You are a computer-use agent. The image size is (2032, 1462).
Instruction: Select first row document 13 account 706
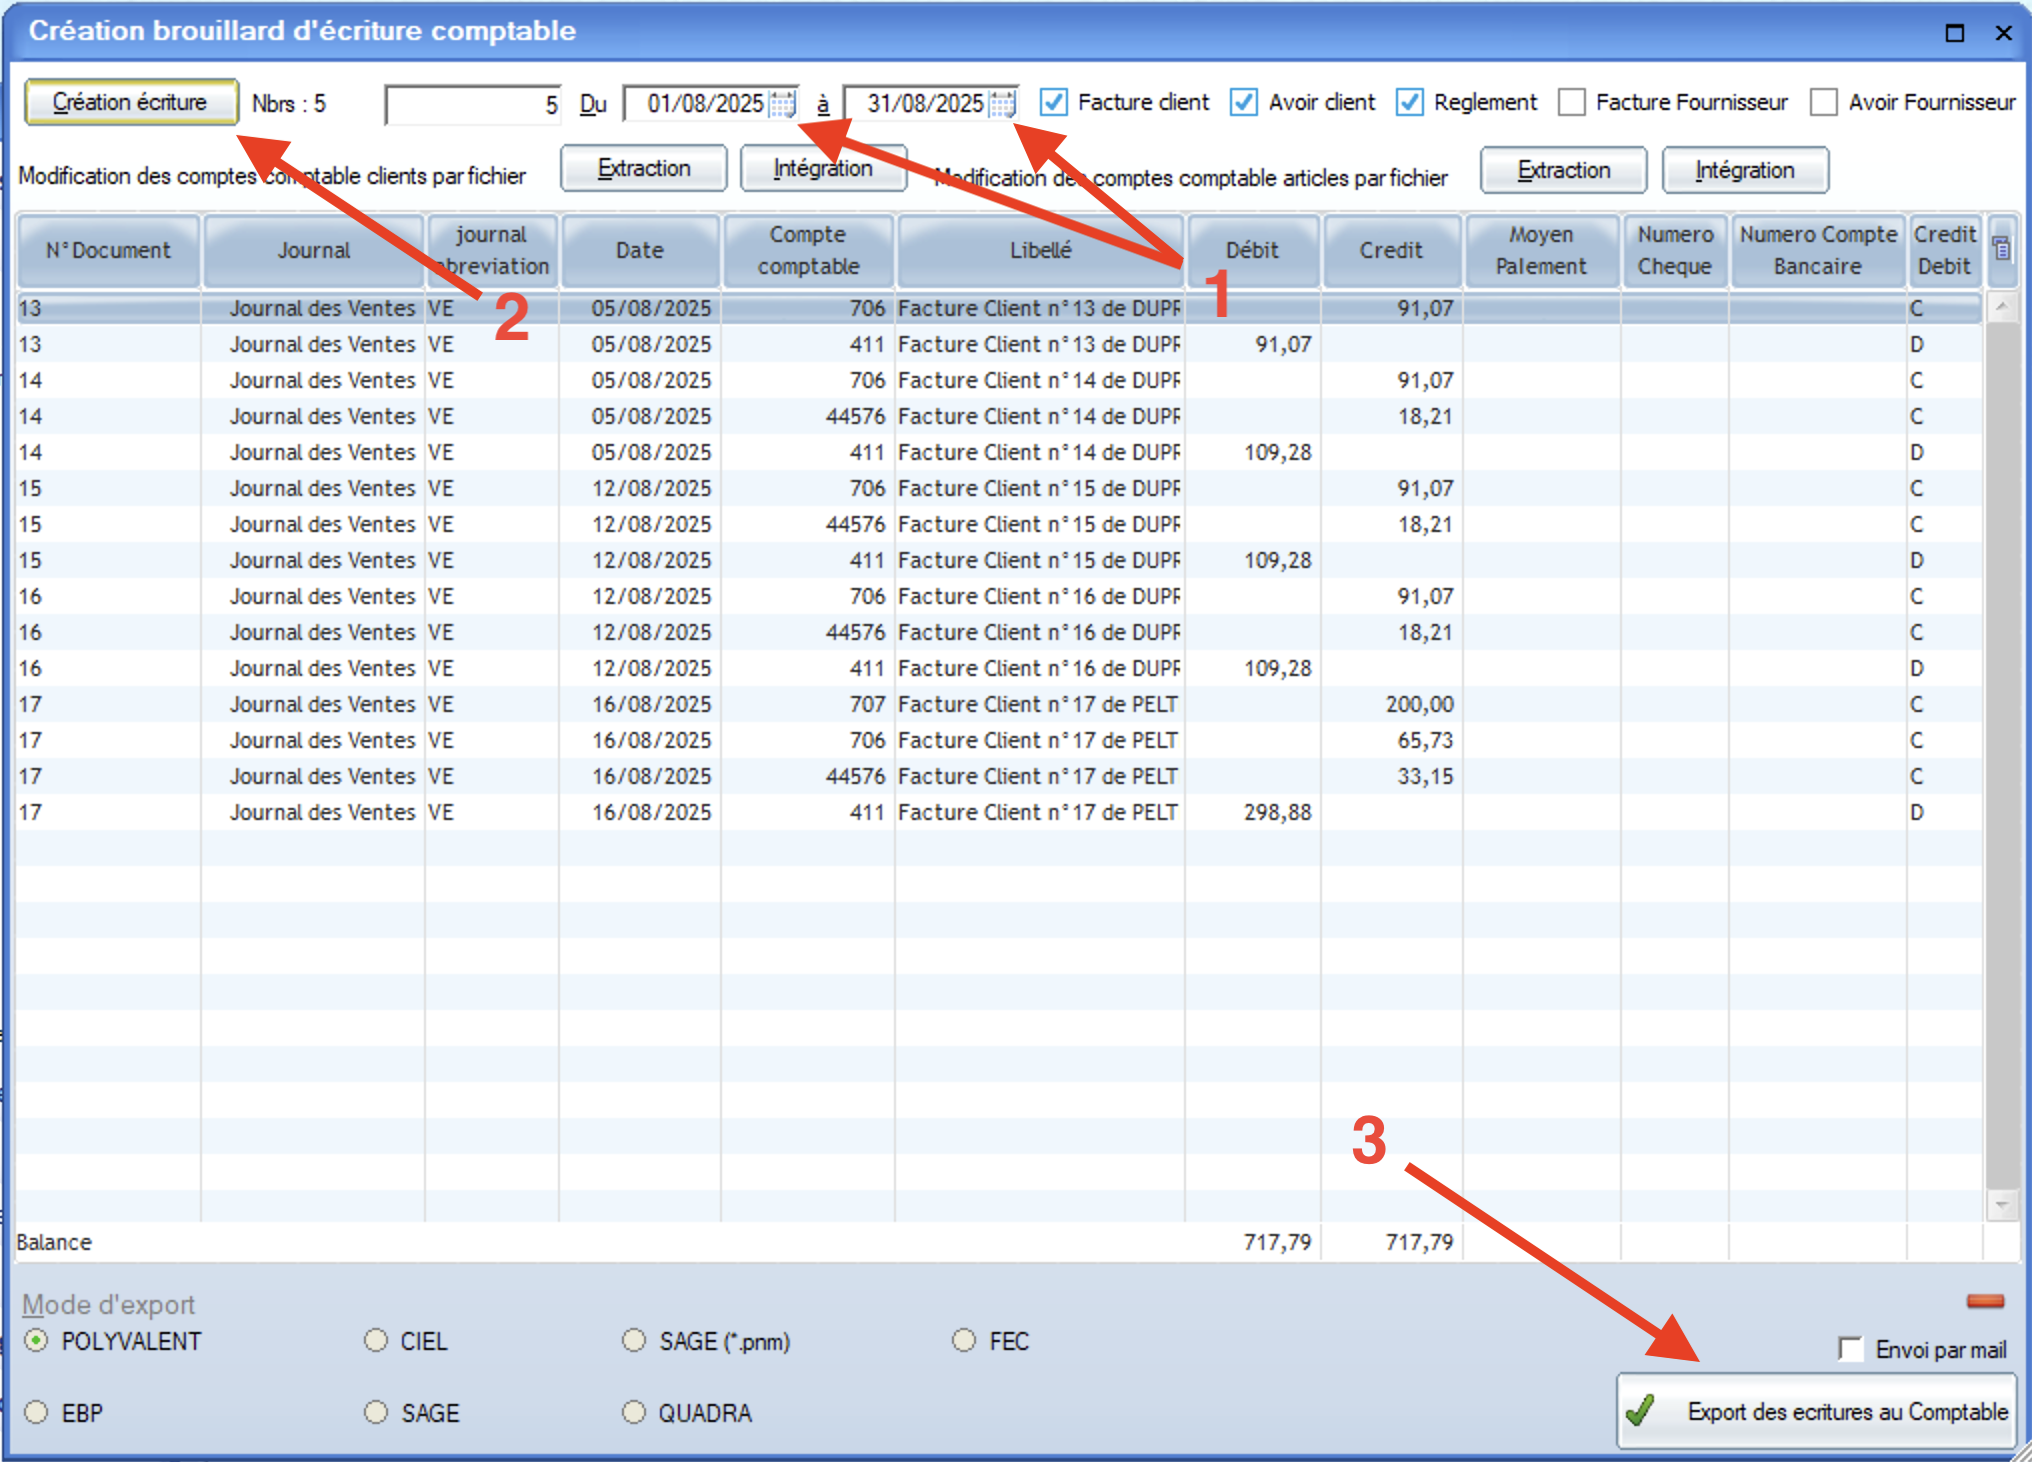click(998, 308)
